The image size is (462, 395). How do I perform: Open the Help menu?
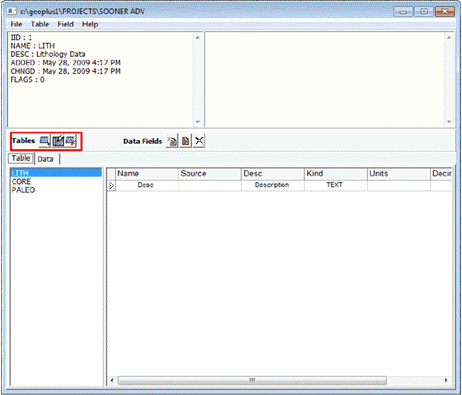tap(90, 24)
